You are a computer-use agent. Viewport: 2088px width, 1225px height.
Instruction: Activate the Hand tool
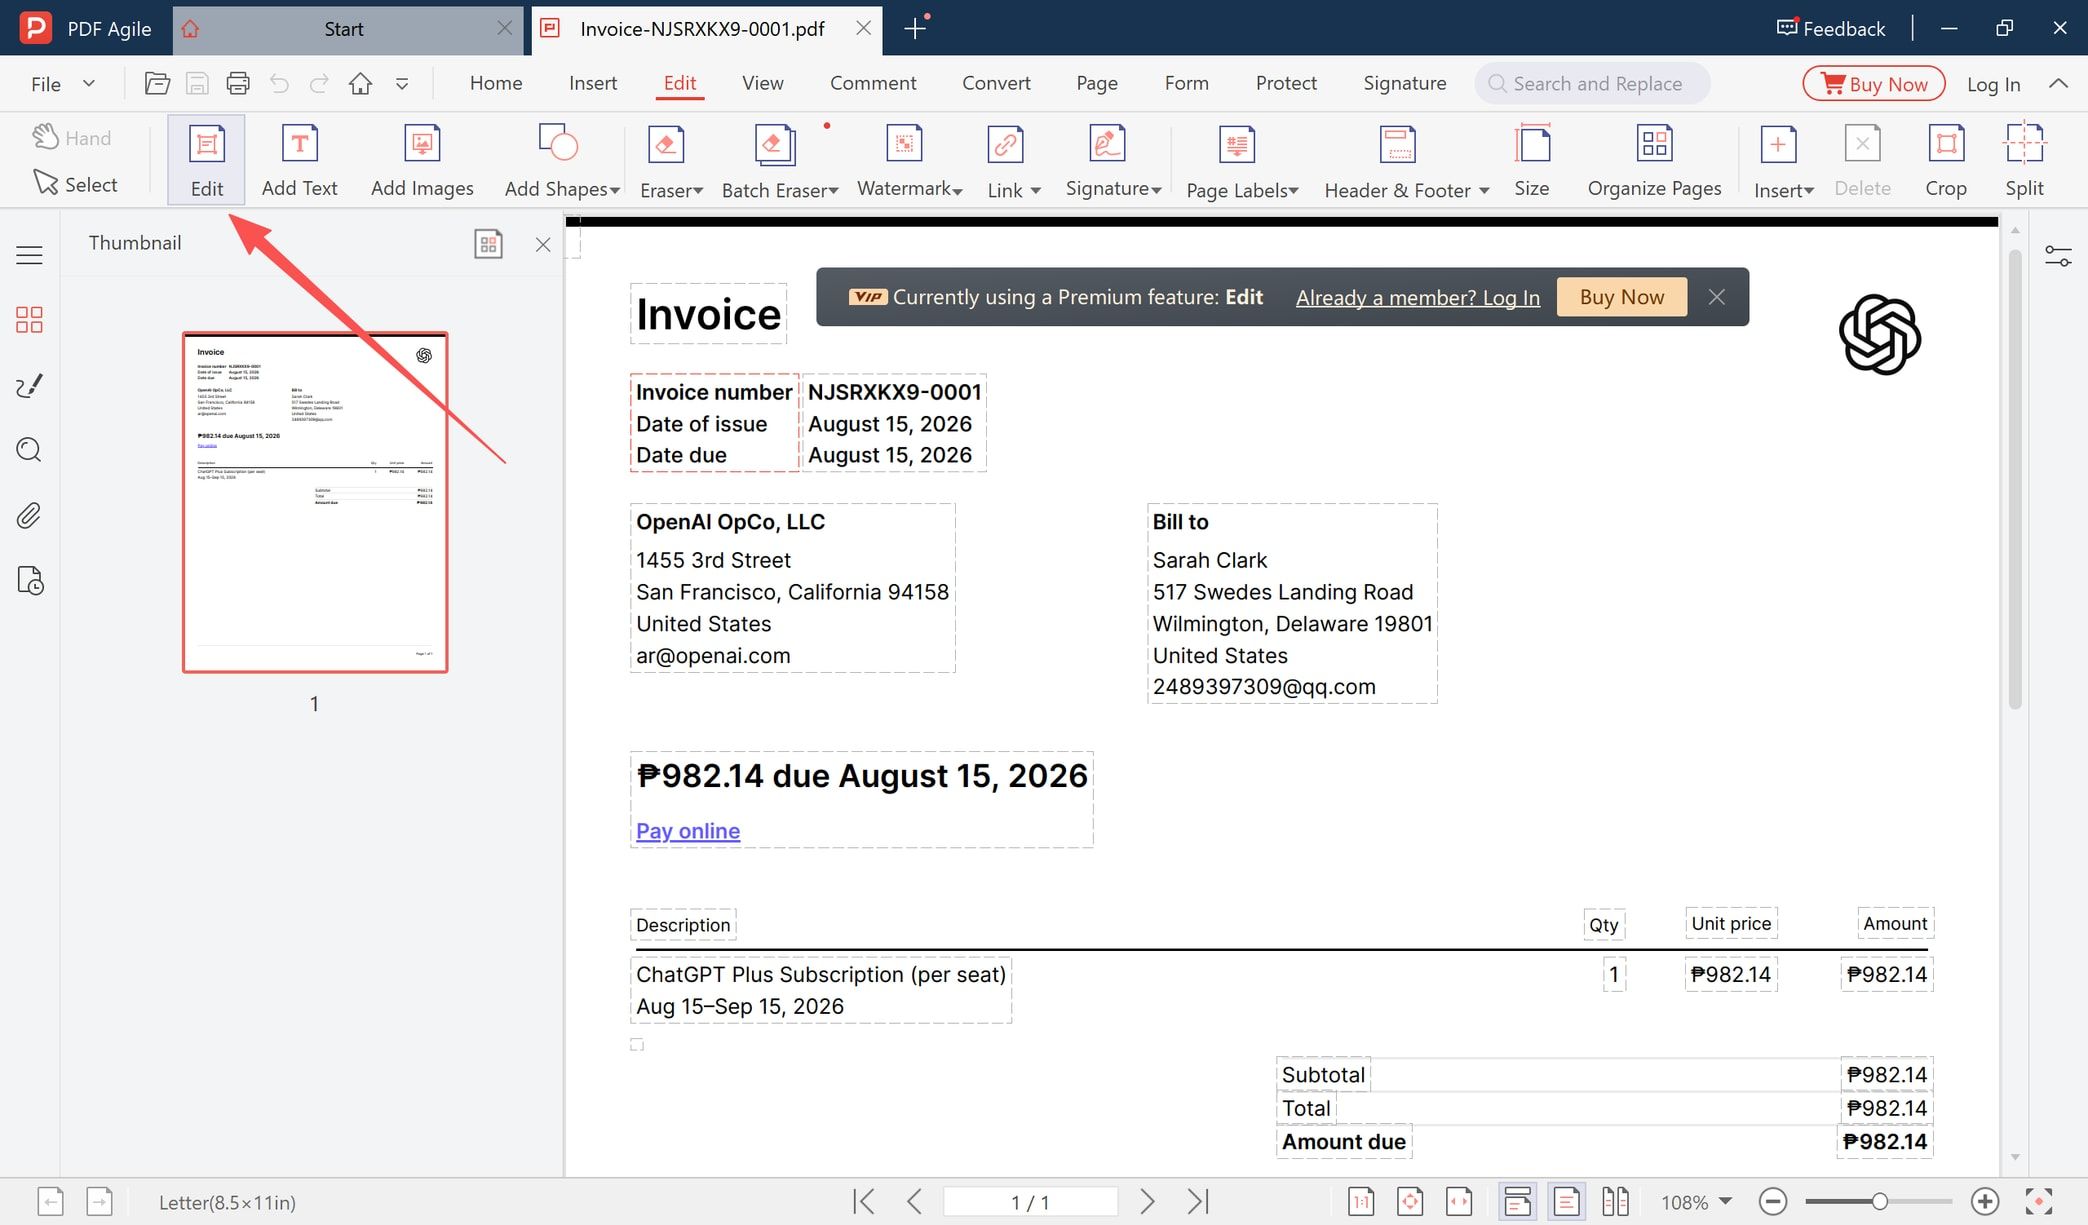click(72, 138)
